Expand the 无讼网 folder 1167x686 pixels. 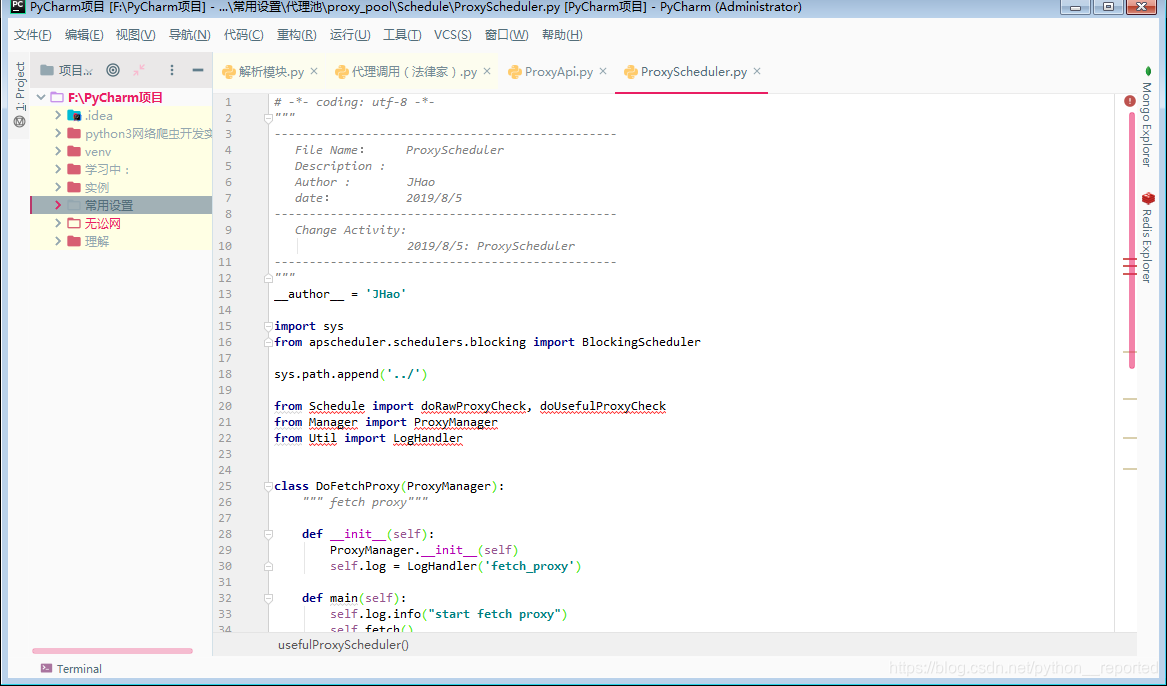click(58, 222)
